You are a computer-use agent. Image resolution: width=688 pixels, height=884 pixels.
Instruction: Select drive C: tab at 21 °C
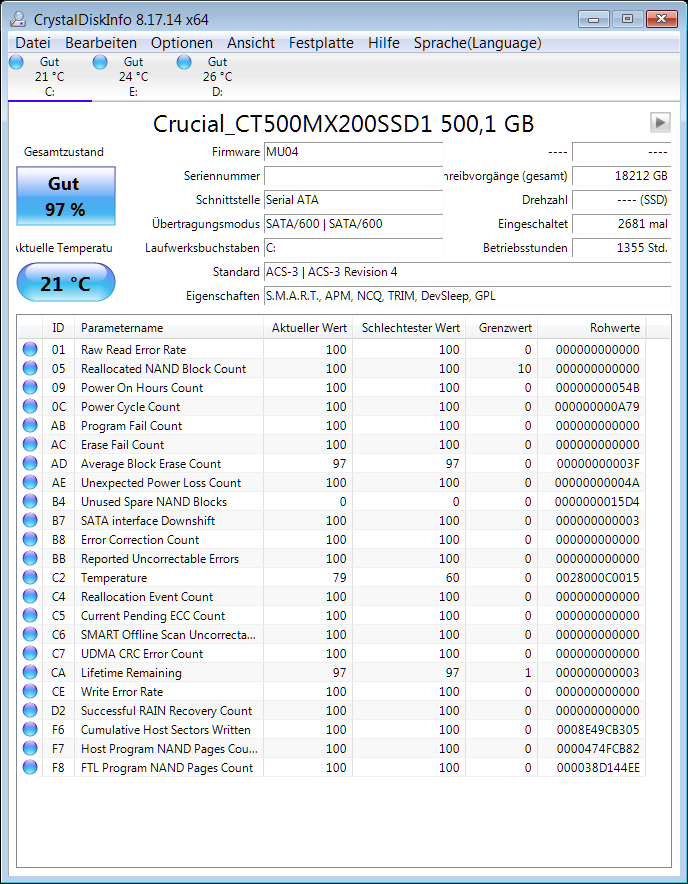coord(50,77)
